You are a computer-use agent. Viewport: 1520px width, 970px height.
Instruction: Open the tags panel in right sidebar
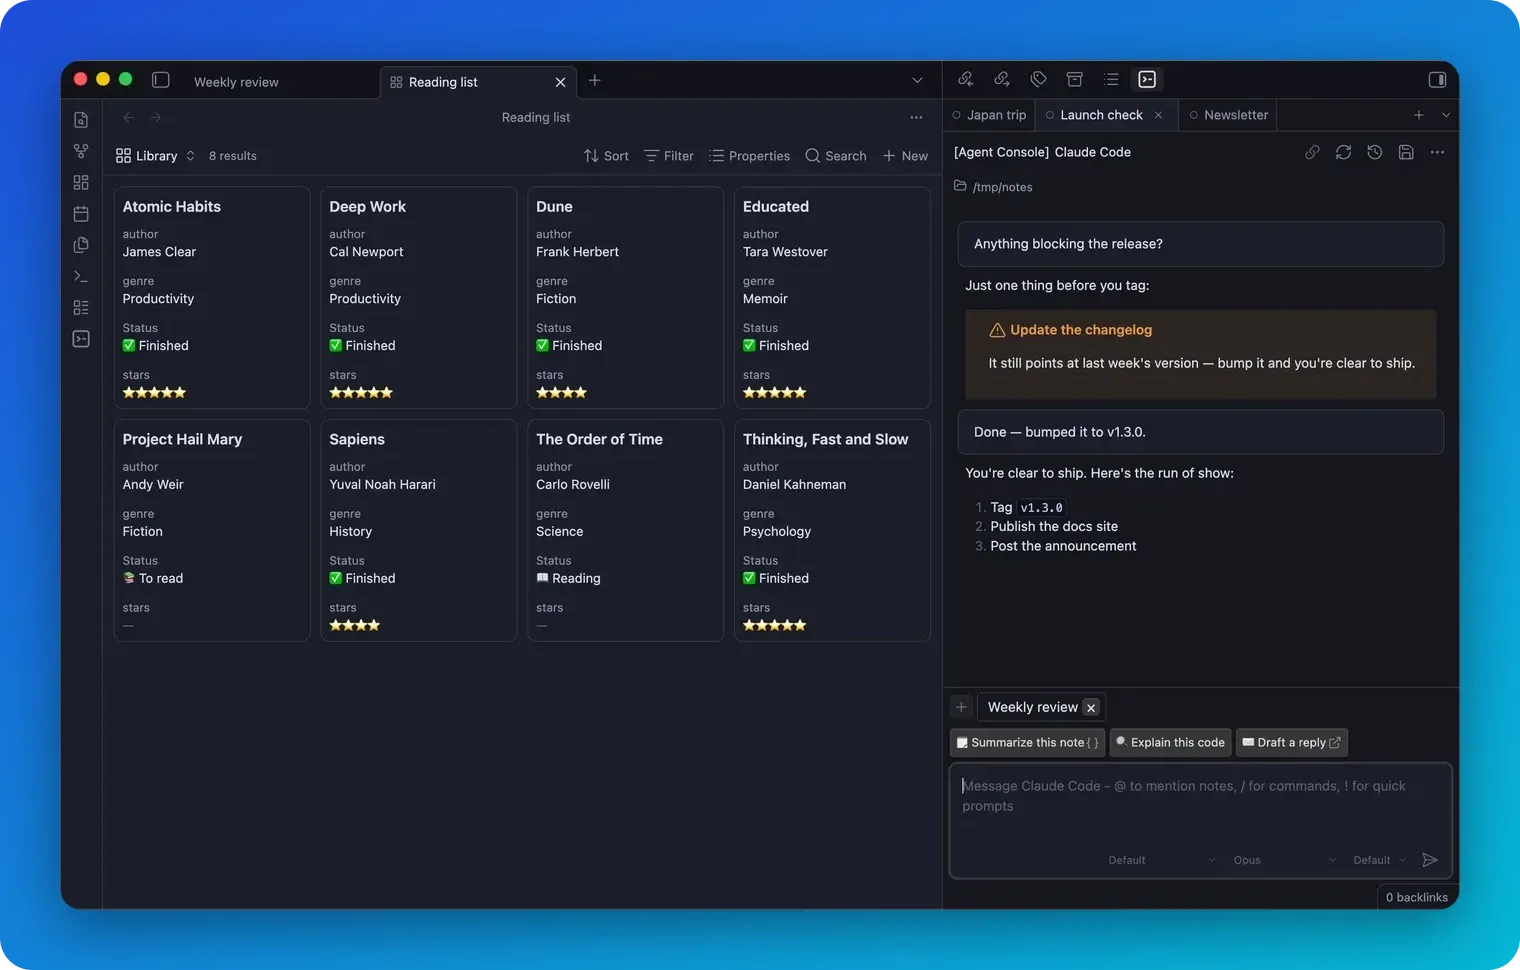[x=1038, y=79]
